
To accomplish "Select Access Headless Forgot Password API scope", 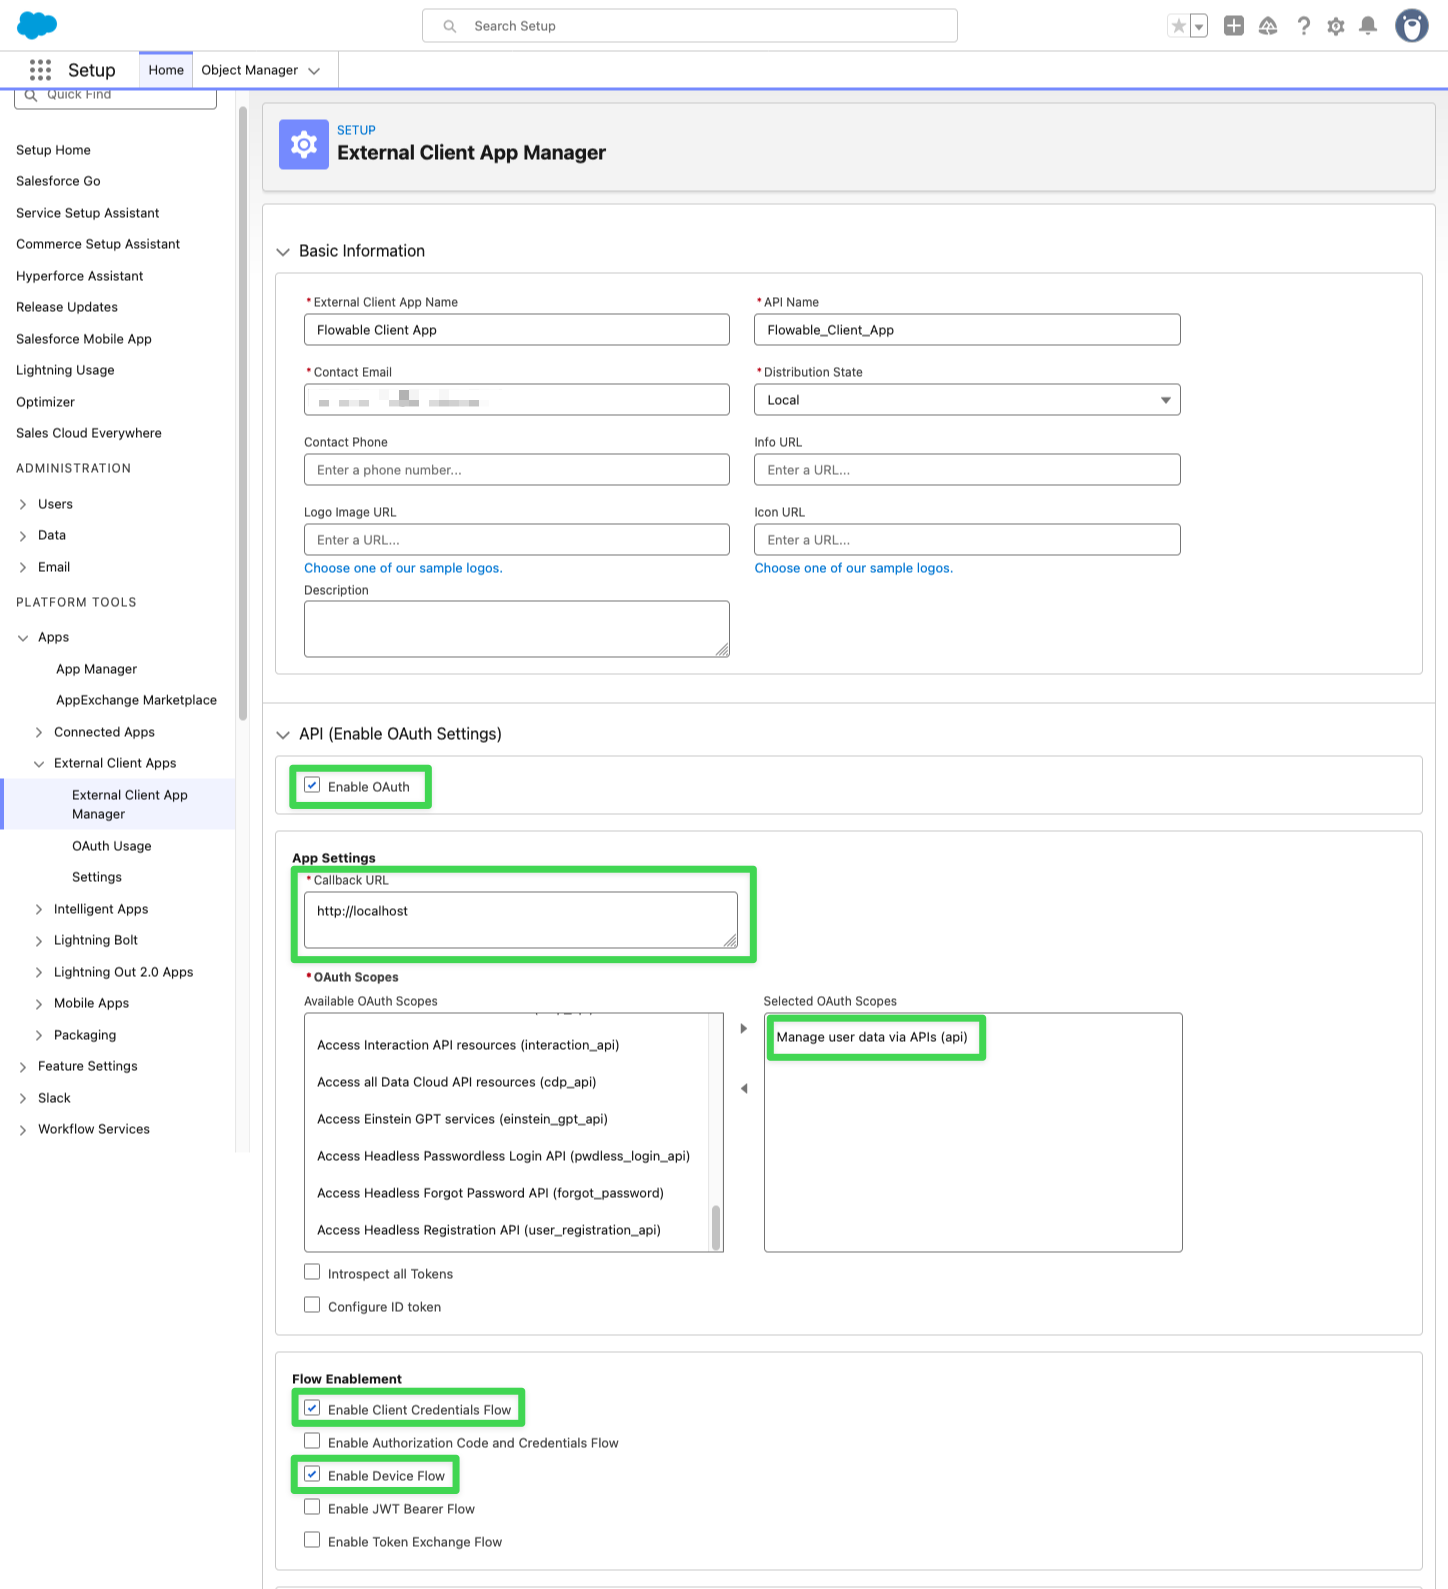I will [490, 1193].
